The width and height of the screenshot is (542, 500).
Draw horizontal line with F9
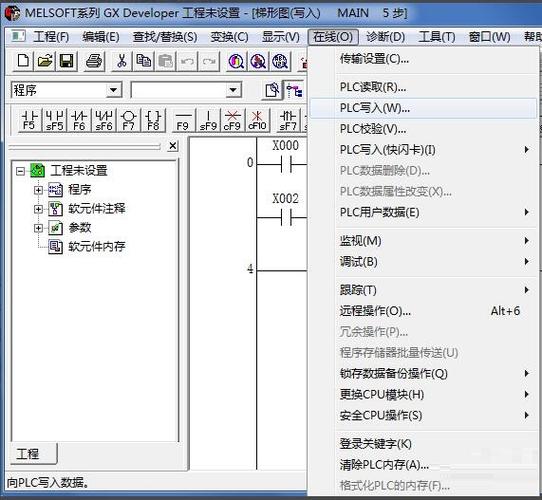[x=183, y=120]
